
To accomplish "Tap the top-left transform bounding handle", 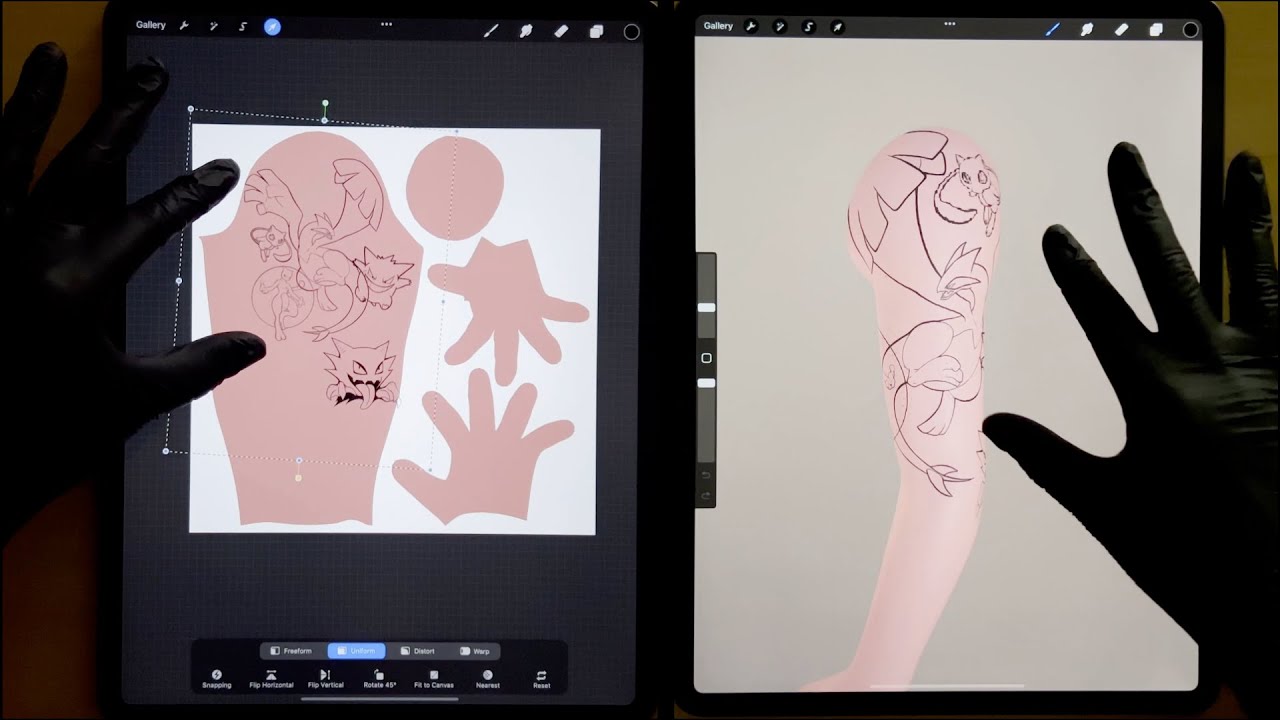I will [191, 109].
